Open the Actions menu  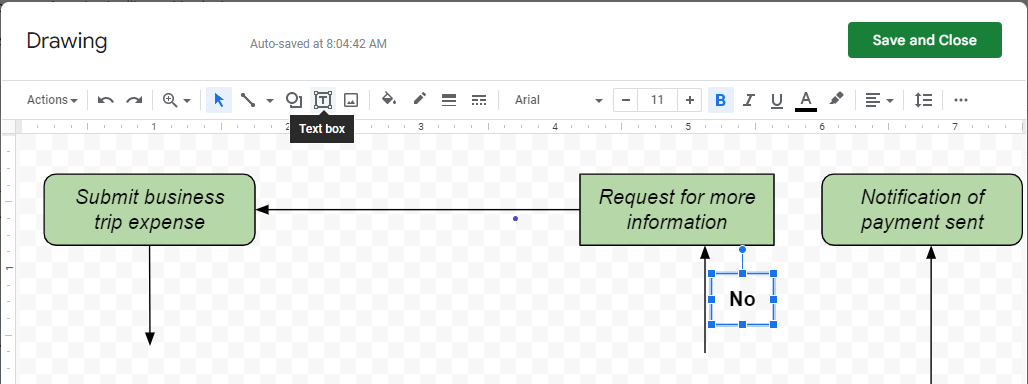(52, 100)
